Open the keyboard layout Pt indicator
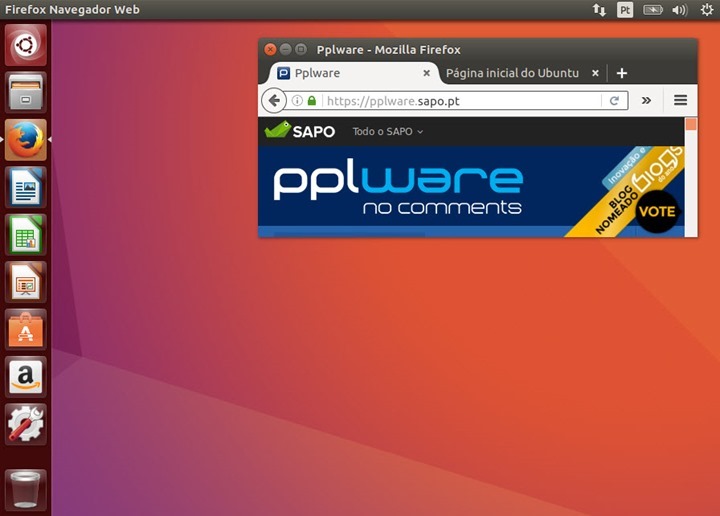 point(625,10)
